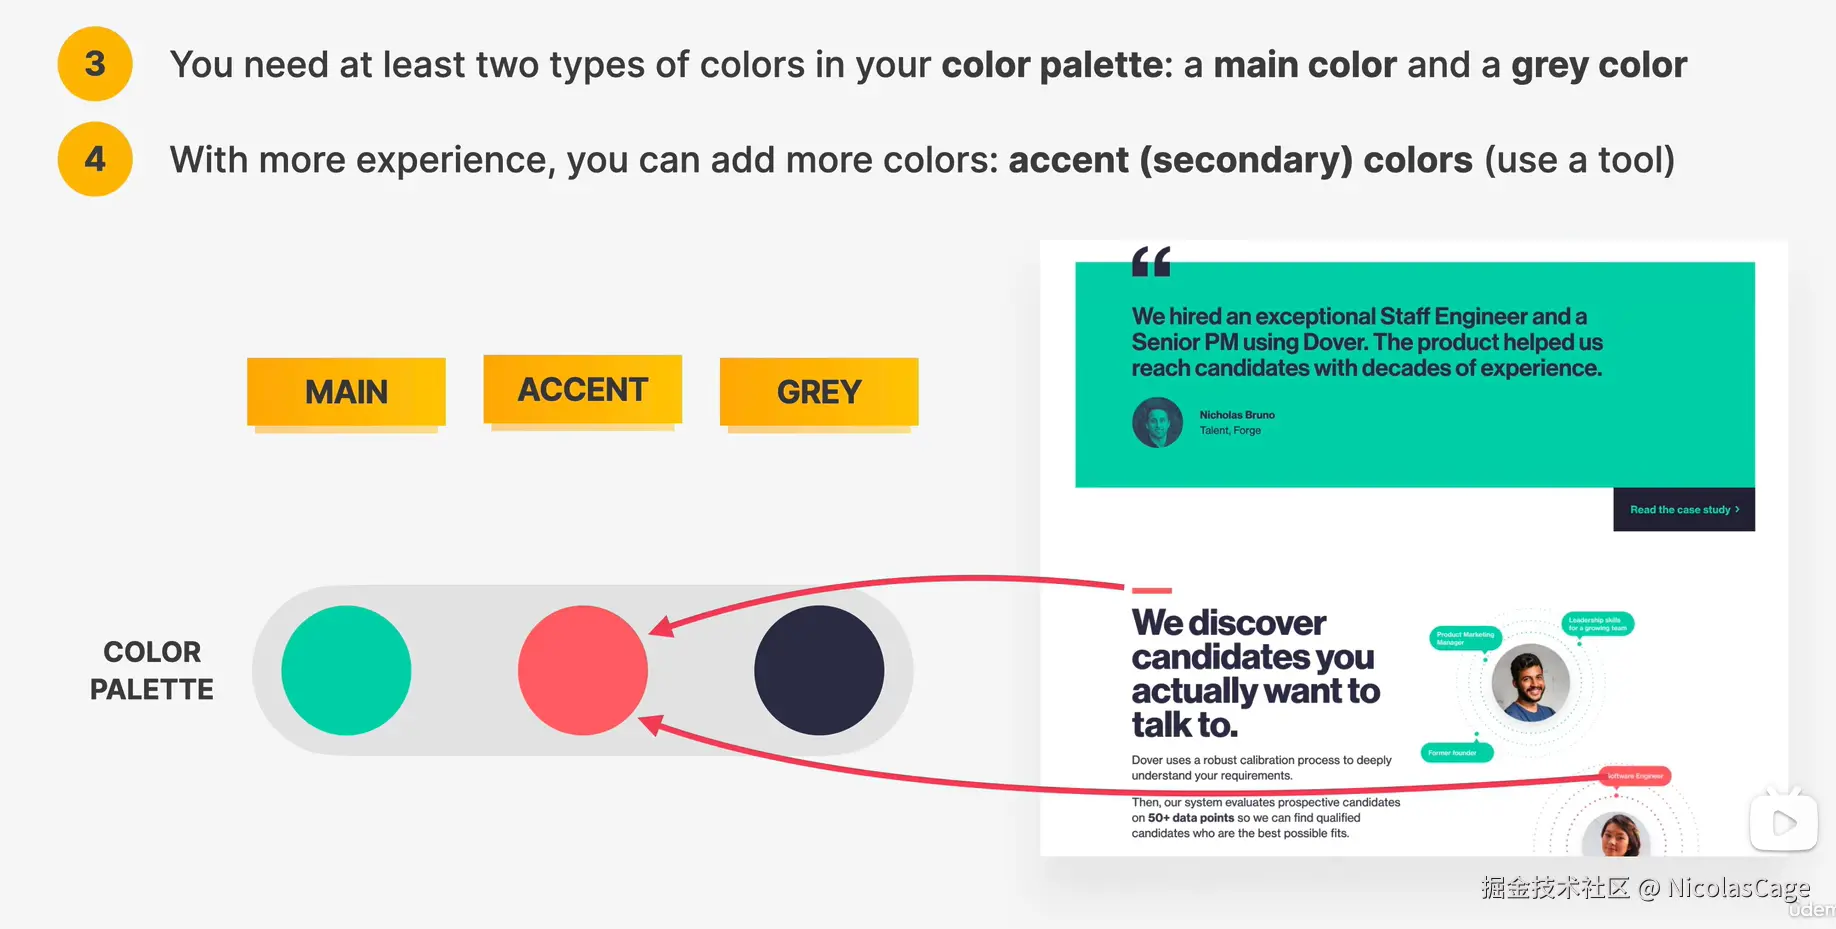Open Read the case study link
Image resolution: width=1836 pixels, height=929 pixels.
point(1684,510)
